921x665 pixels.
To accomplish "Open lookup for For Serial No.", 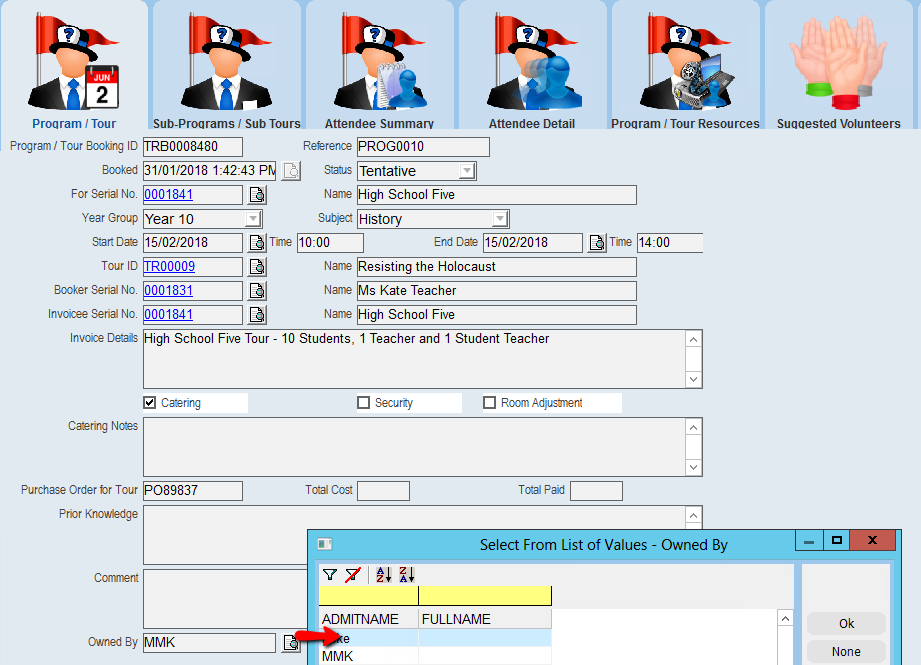I will pyautogui.click(x=257, y=195).
